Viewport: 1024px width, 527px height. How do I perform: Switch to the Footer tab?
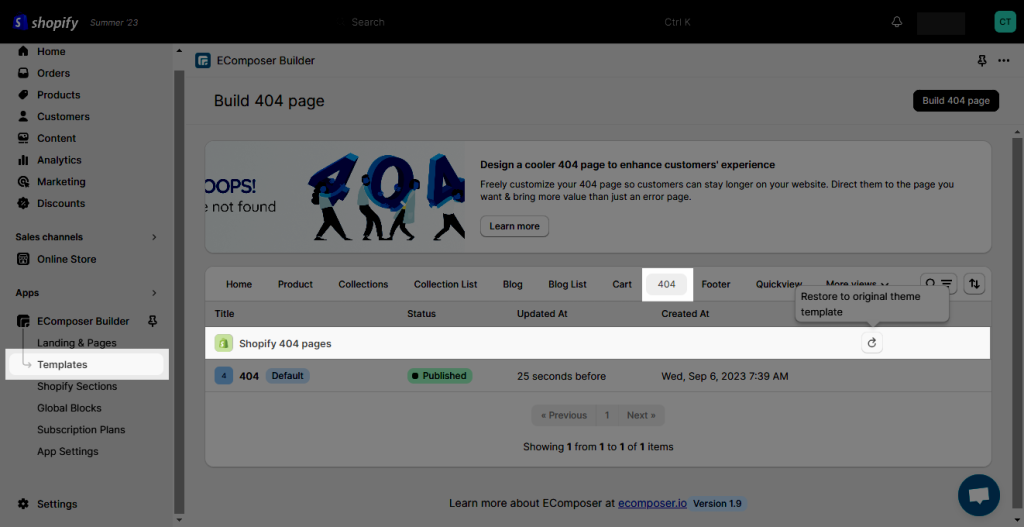coord(716,284)
